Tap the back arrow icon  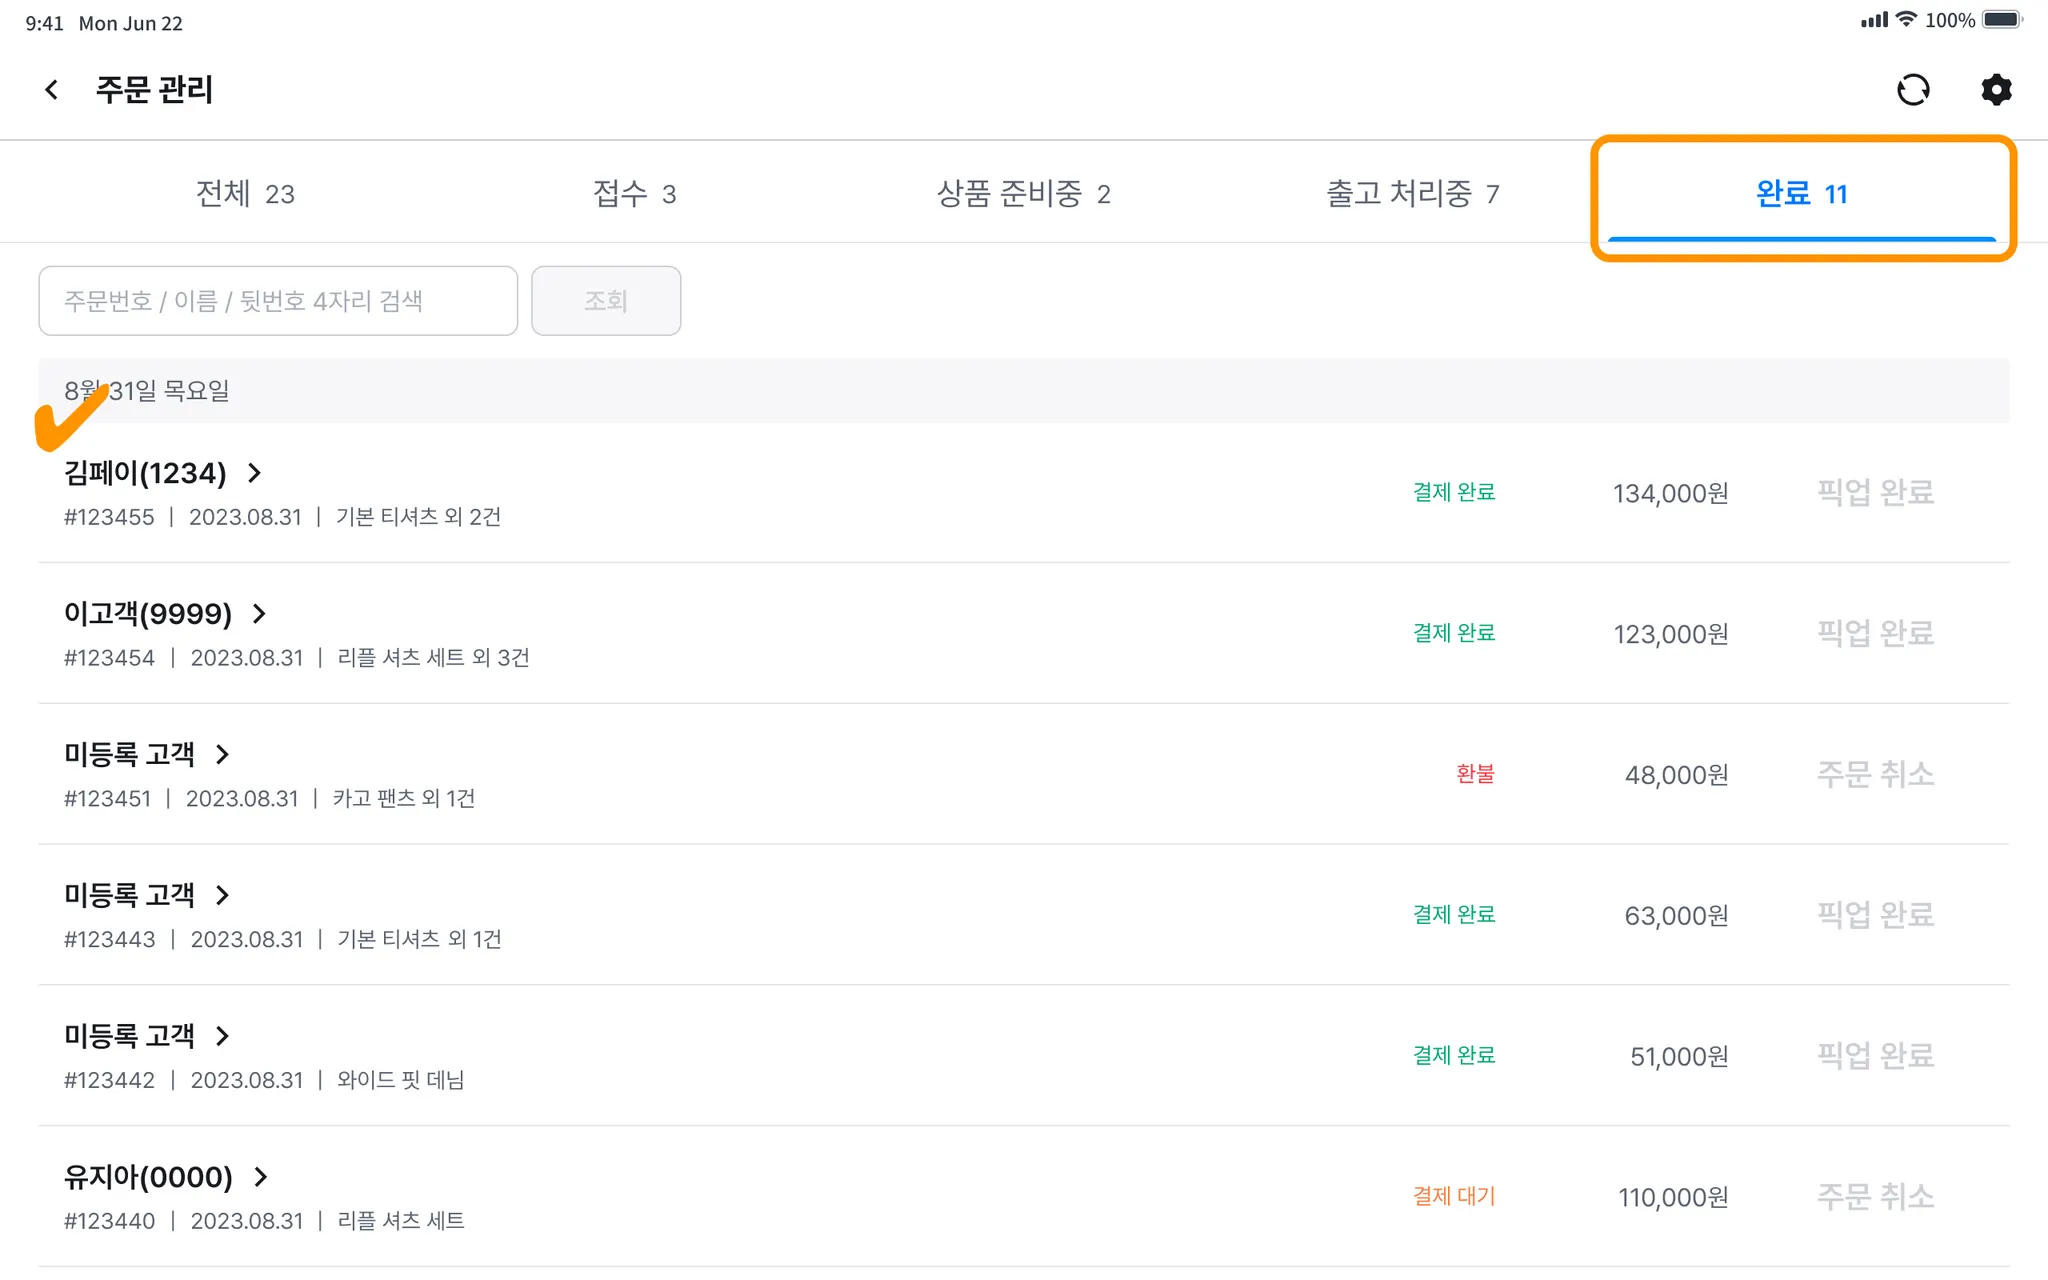[52, 90]
